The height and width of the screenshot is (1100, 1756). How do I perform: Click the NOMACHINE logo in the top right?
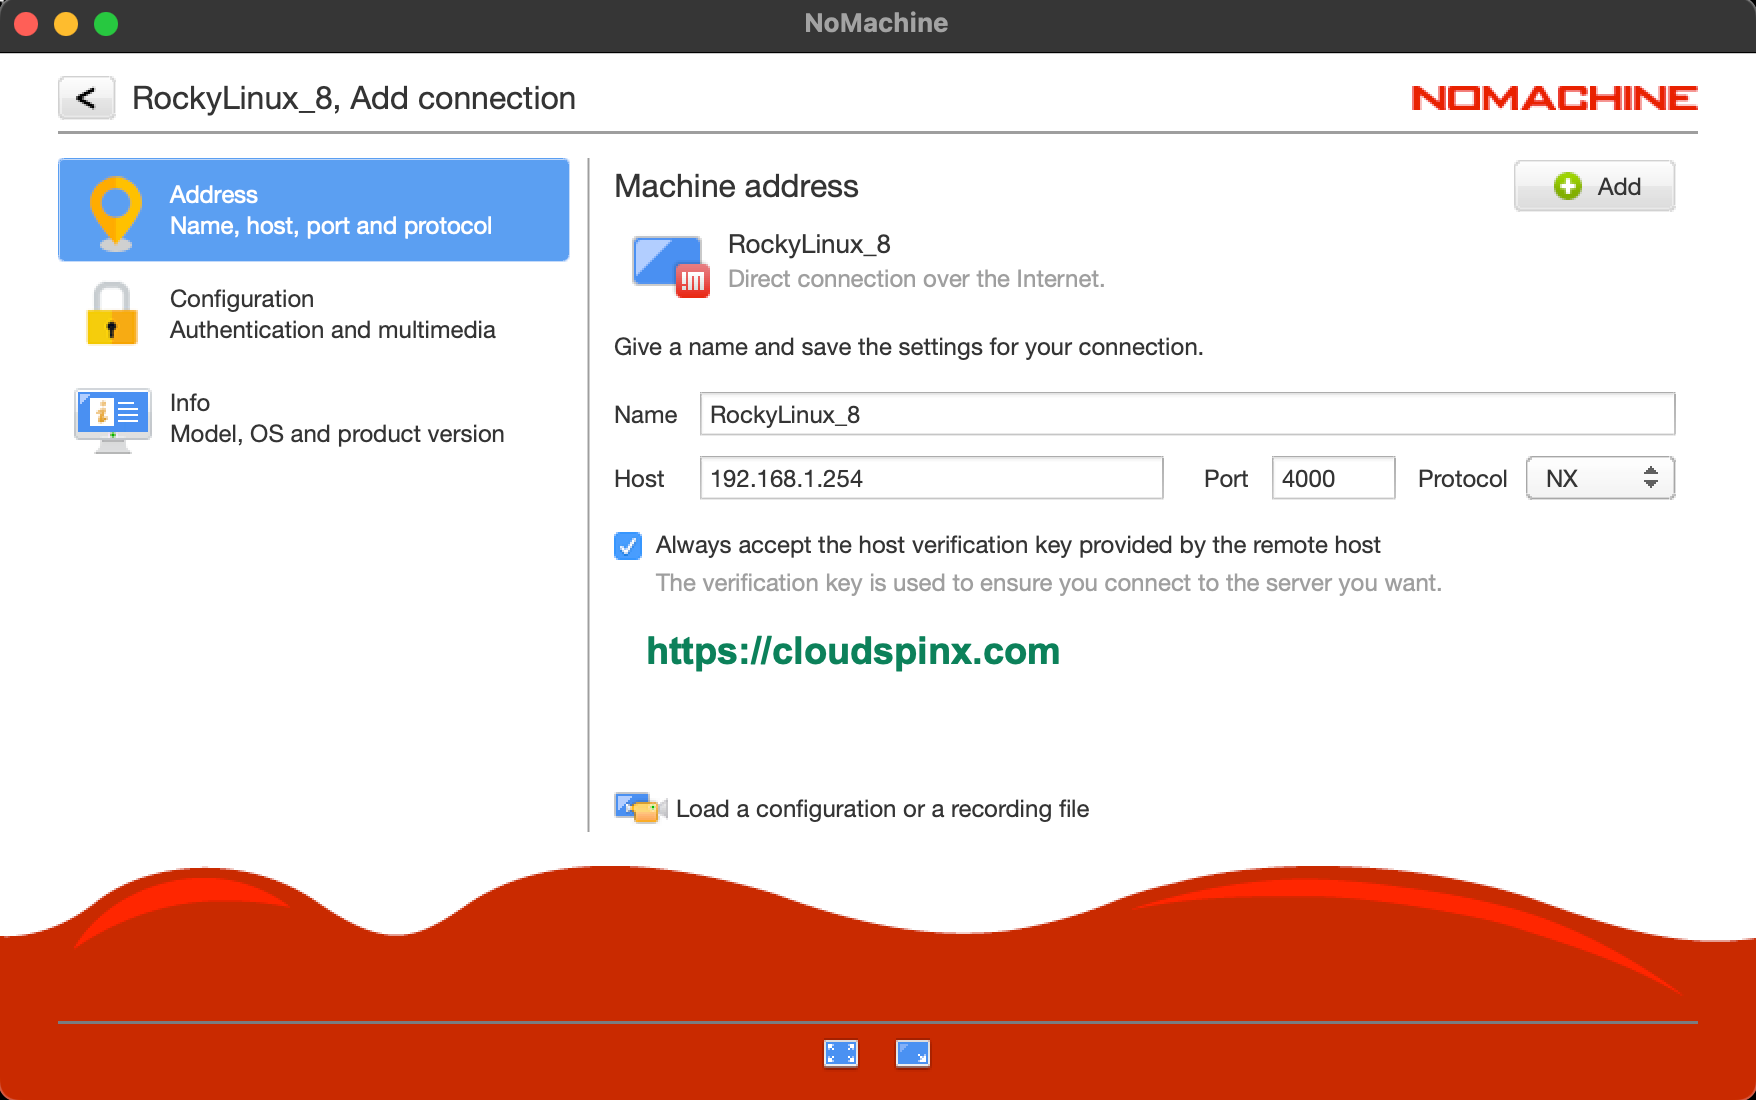coord(1552,97)
